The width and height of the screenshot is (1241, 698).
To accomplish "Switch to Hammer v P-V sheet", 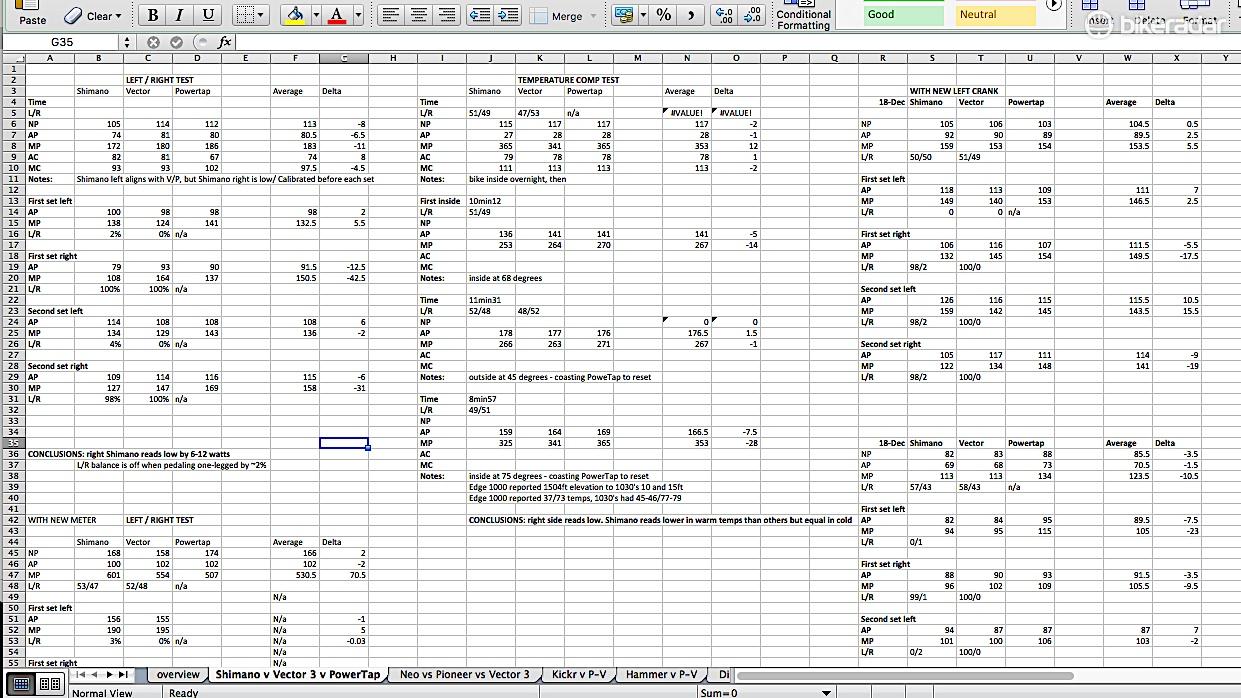I will click(x=662, y=675).
